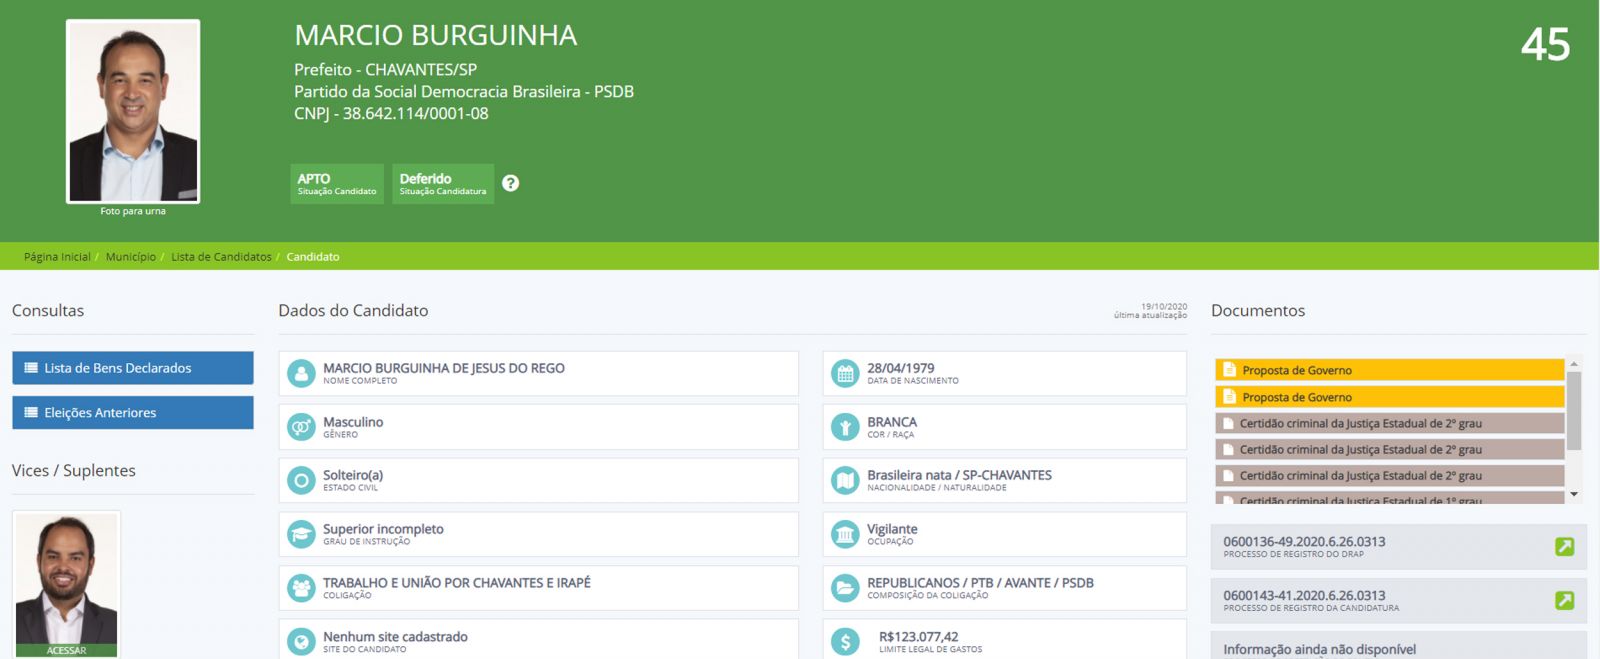Click the help question mark icon
This screenshot has height=659, width=1600.
click(x=510, y=183)
